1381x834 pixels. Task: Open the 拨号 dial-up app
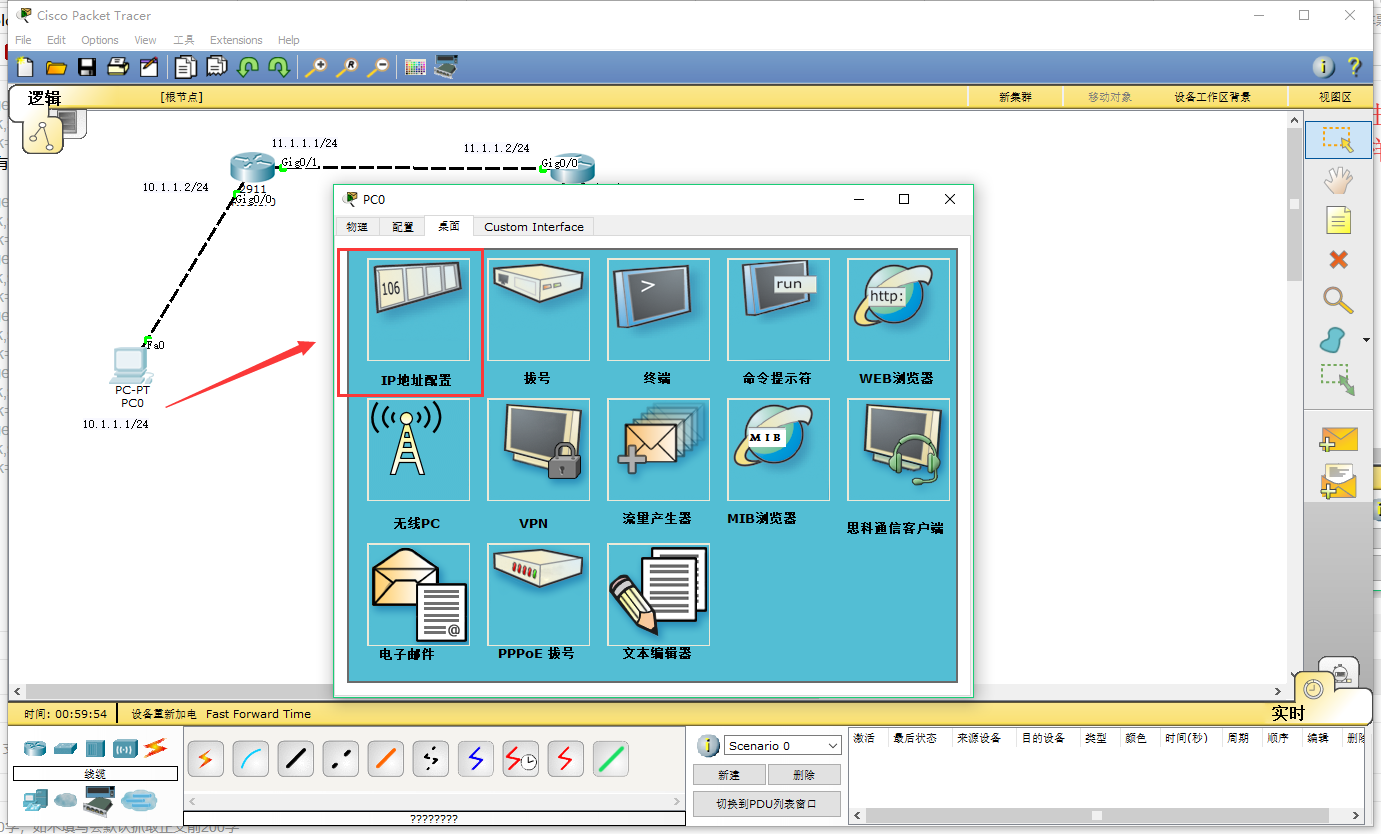(538, 309)
